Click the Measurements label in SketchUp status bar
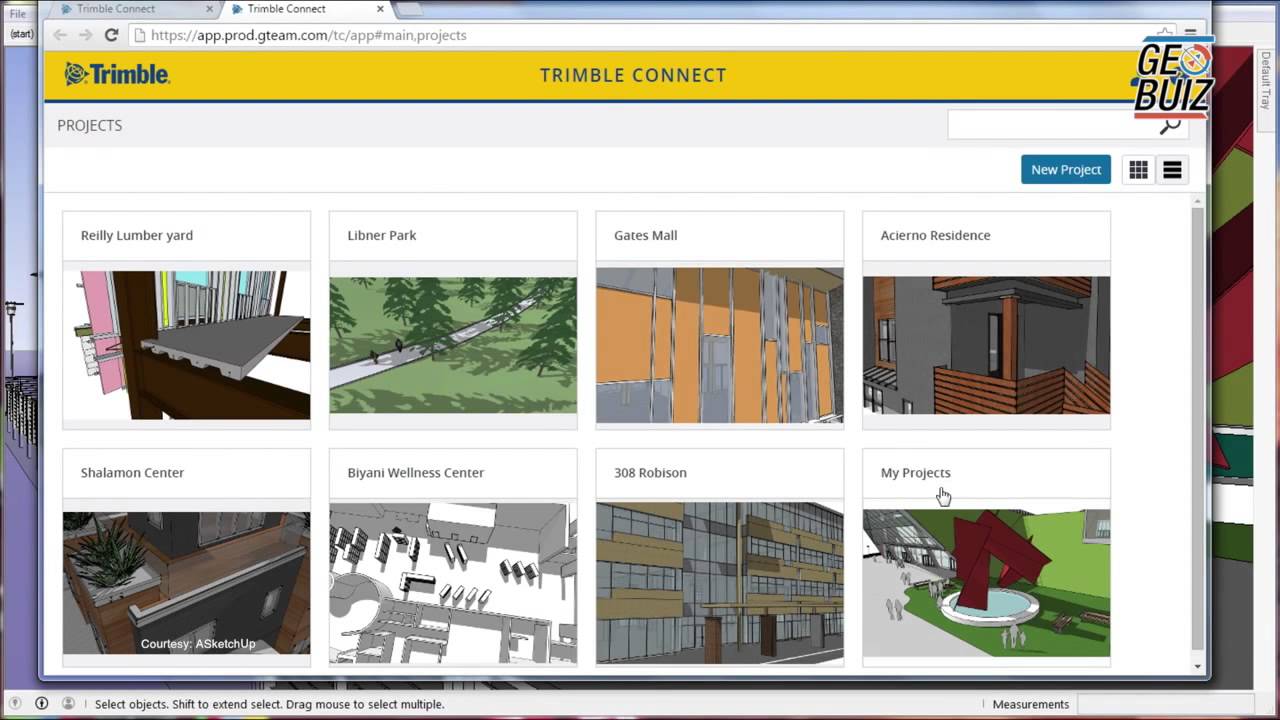Viewport: 1280px width, 720px height. tap(1030, 704)
